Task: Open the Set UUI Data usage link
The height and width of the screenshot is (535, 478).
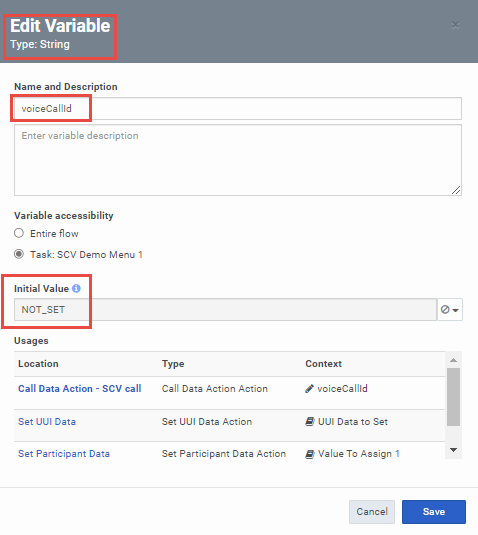Action: point(47,422)
